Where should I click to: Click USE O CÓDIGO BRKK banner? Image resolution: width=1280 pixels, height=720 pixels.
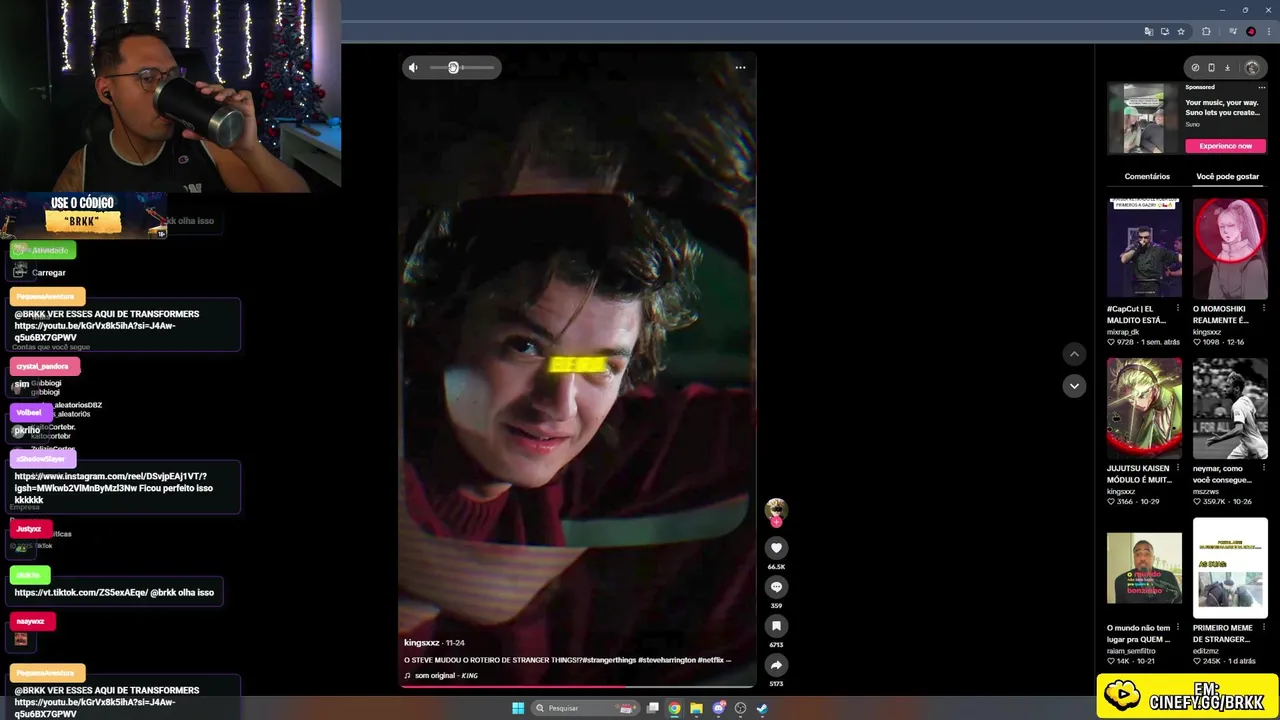(x=82, y=214)
